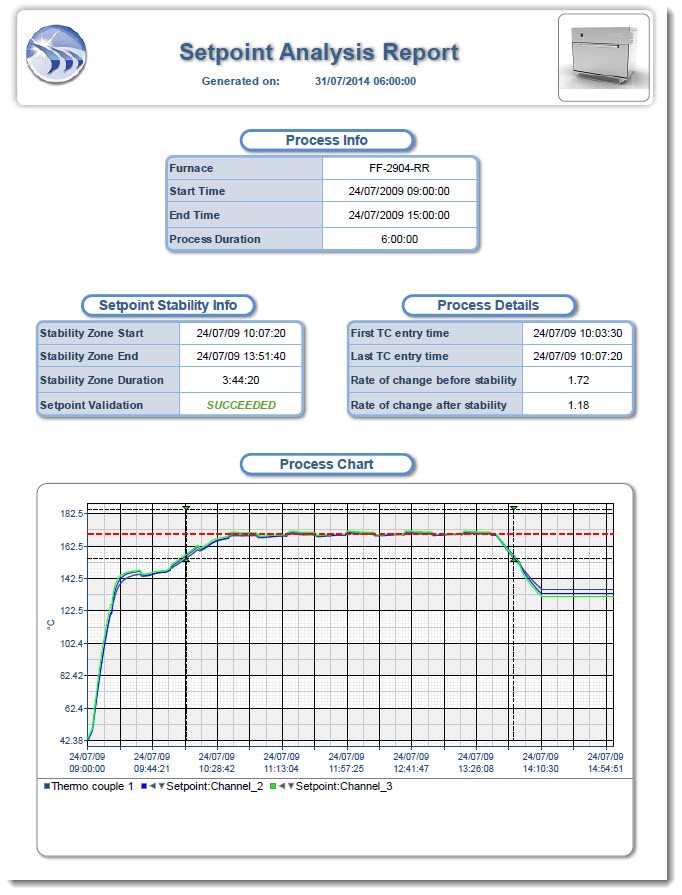The image size is (682, 895).
Task: Click the Stability Zone Start value
Action: click(241, 333)
